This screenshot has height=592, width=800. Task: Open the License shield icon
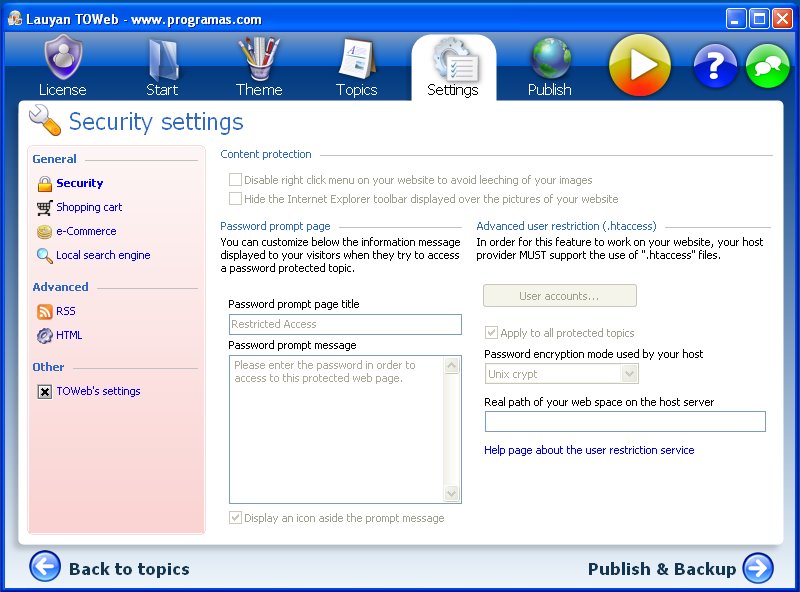(63, 57)
